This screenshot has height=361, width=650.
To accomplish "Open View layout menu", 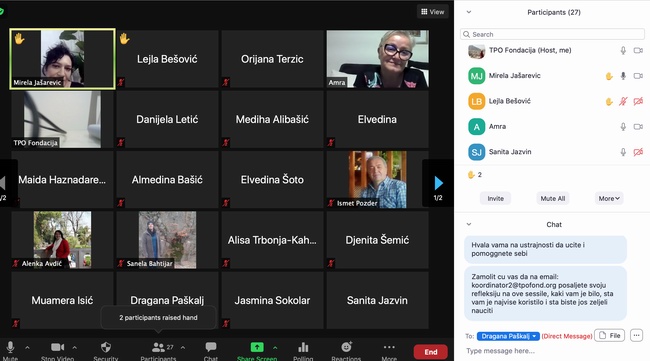I will (432, 12).
